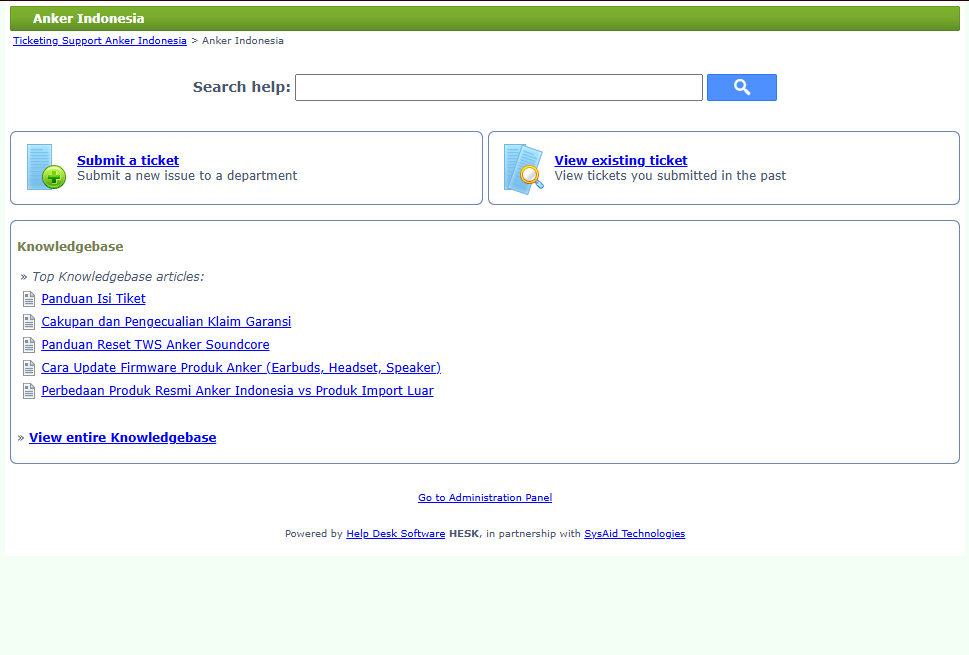This screenshot has height=655, width=969.
Task: Open the Submit a ticket page
Action: click(x=127, y=160)
